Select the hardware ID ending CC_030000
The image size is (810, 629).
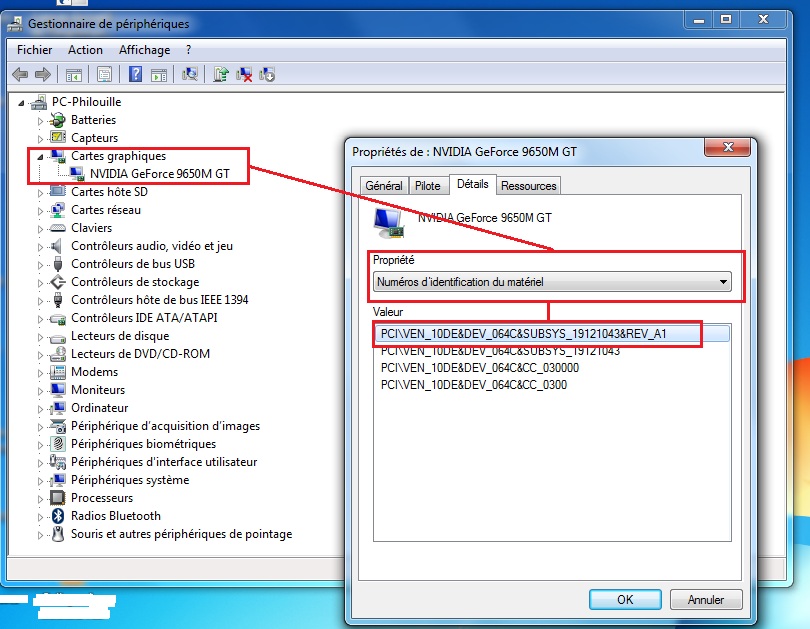480,368
